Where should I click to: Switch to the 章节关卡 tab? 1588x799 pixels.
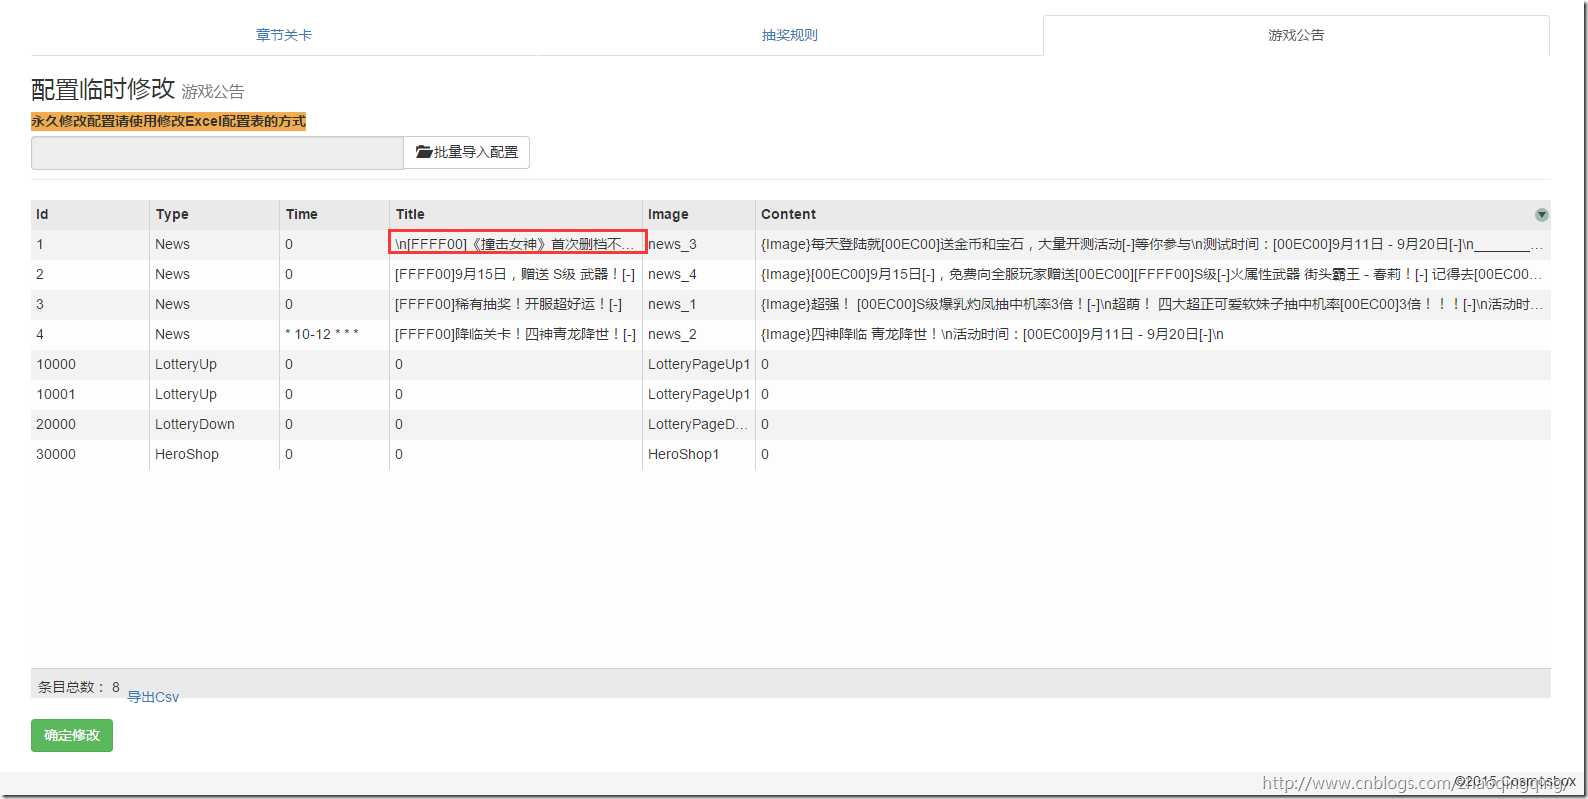(x=284, y=35)
